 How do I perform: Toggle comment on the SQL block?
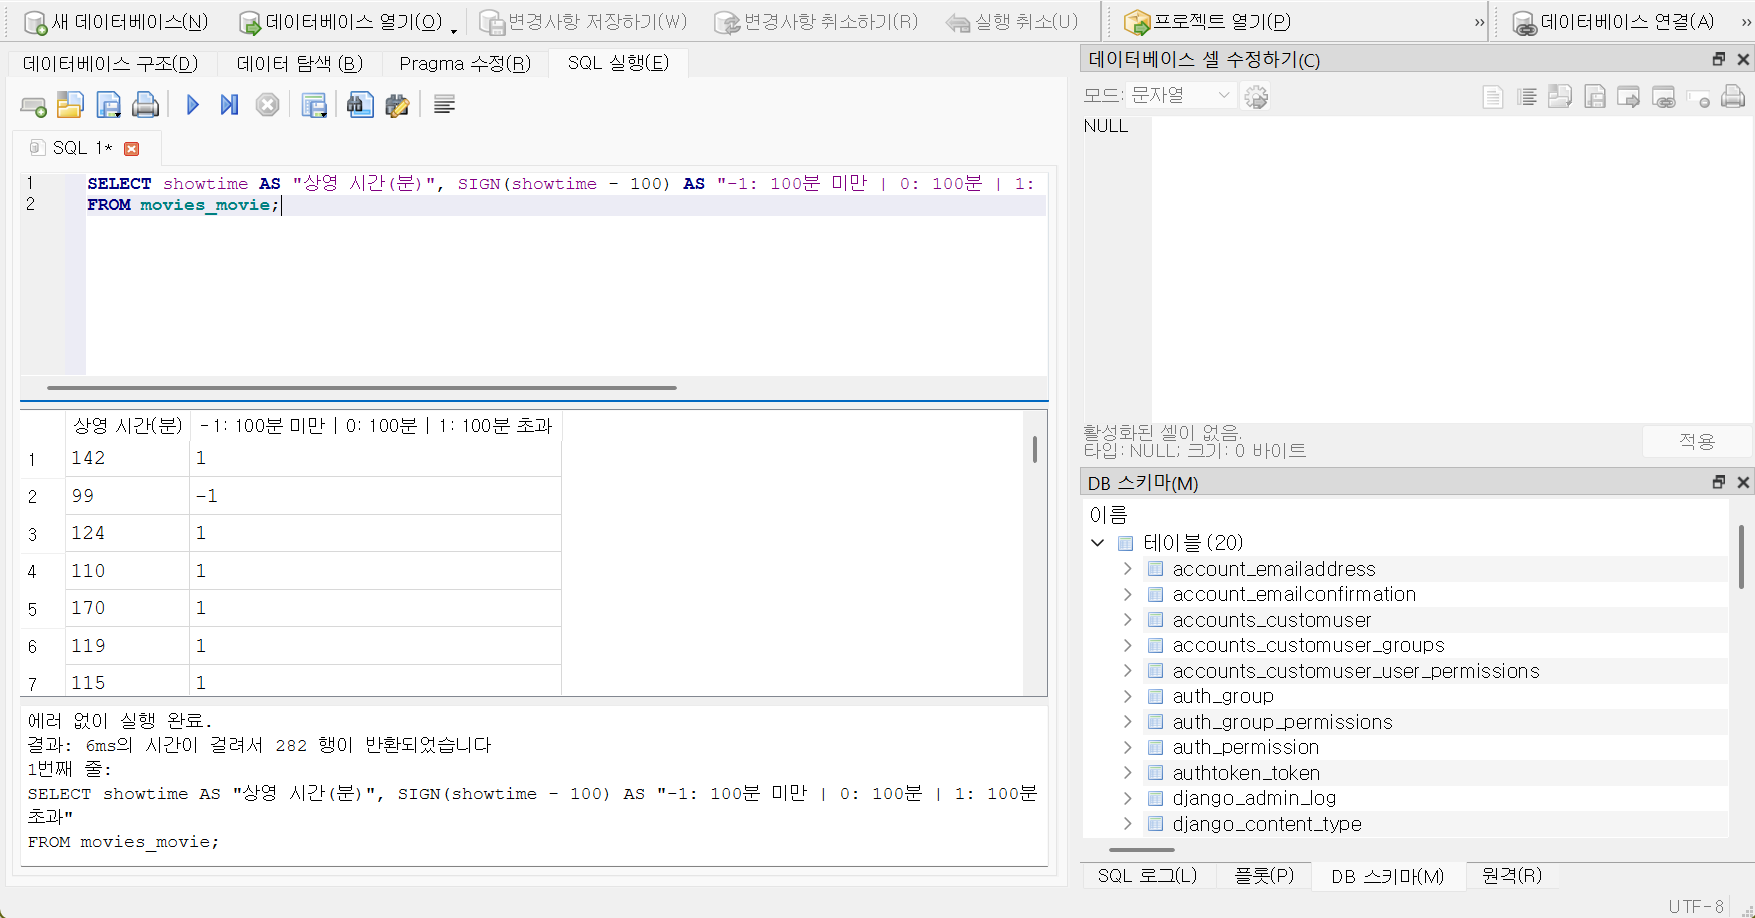pos(445,105)
